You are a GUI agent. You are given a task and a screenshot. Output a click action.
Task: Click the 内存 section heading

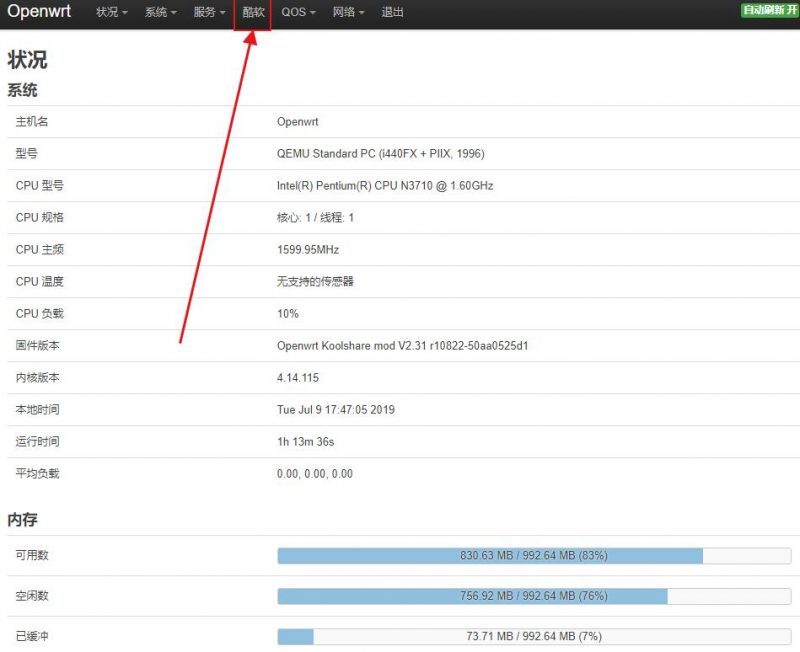tap(23, 520)
